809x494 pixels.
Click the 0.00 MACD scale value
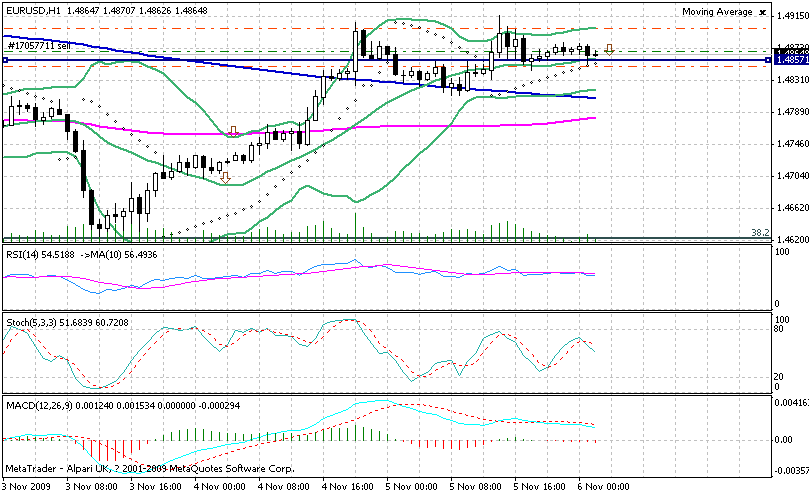coord(784,440)
